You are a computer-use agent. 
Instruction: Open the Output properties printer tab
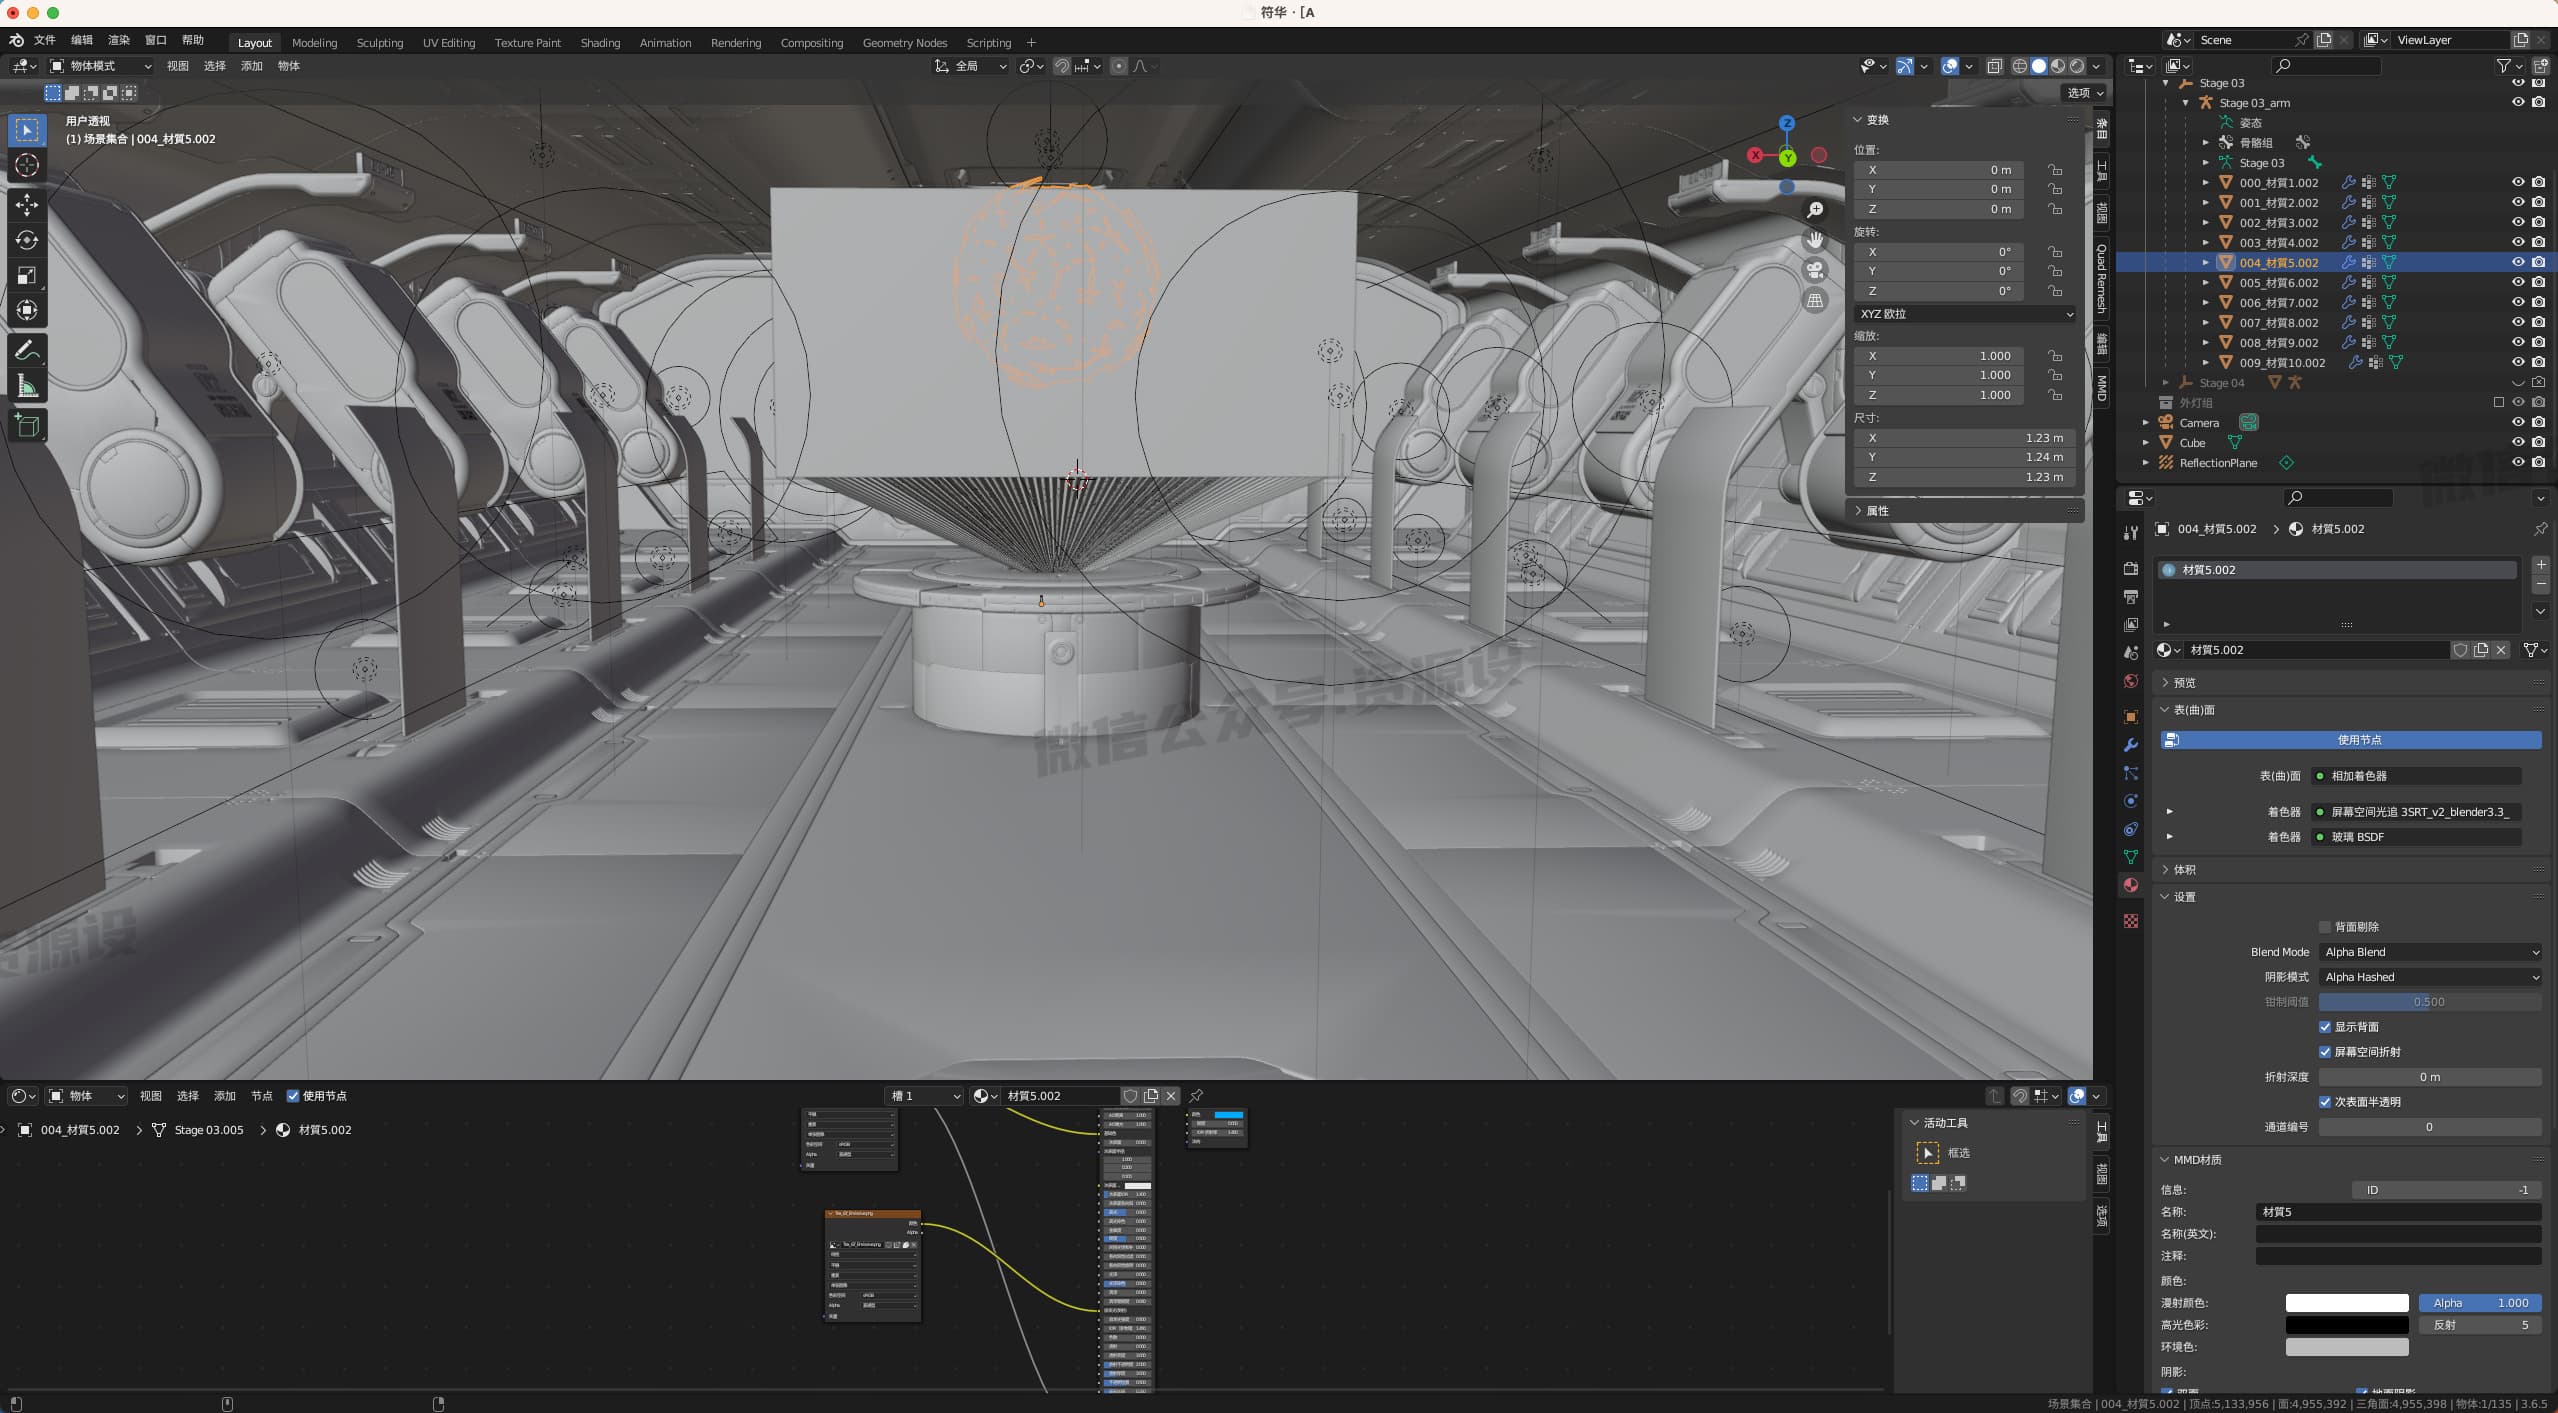tap(2131, 597)
